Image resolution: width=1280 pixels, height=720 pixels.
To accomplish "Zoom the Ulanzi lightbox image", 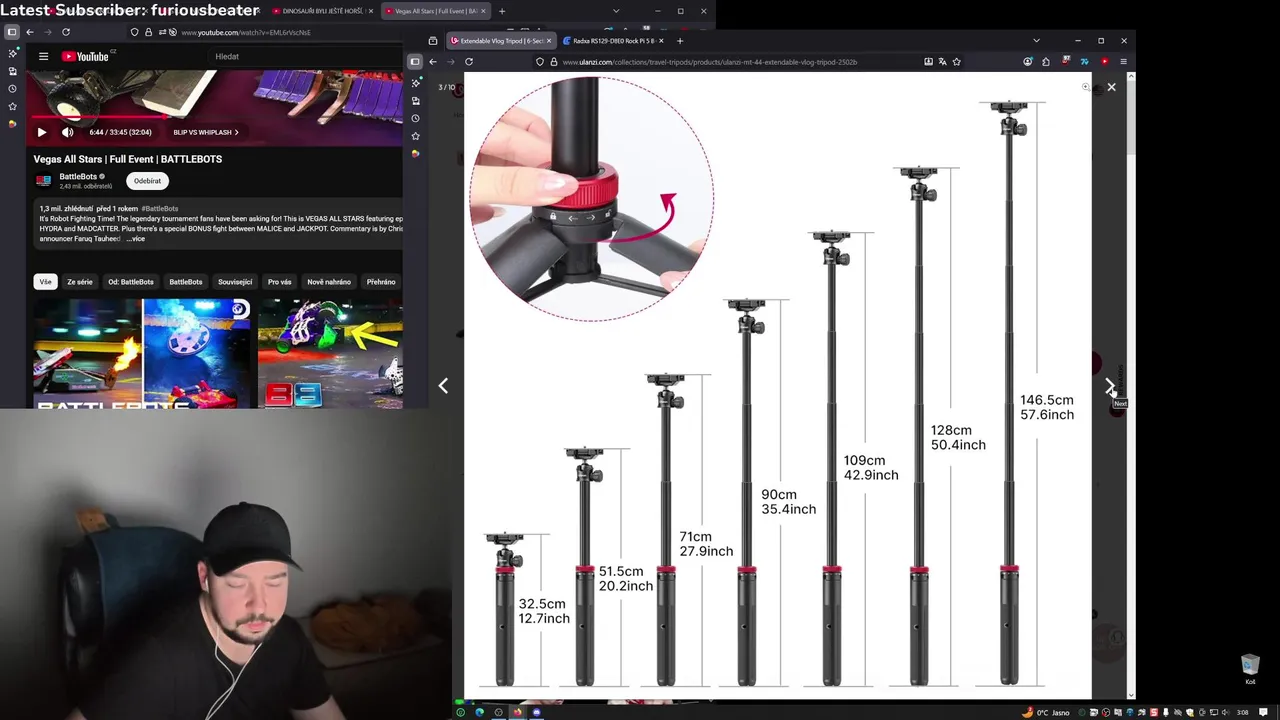I will click(1086, 87).
